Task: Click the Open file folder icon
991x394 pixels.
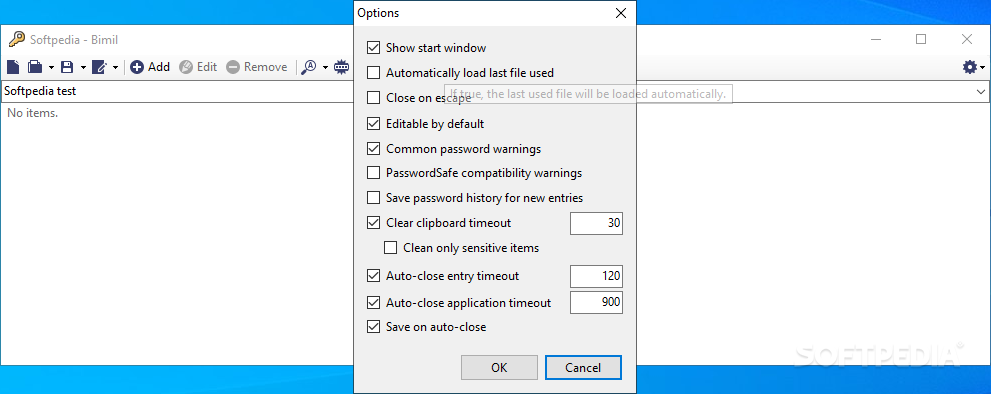Action: click(x=35, y=66)
